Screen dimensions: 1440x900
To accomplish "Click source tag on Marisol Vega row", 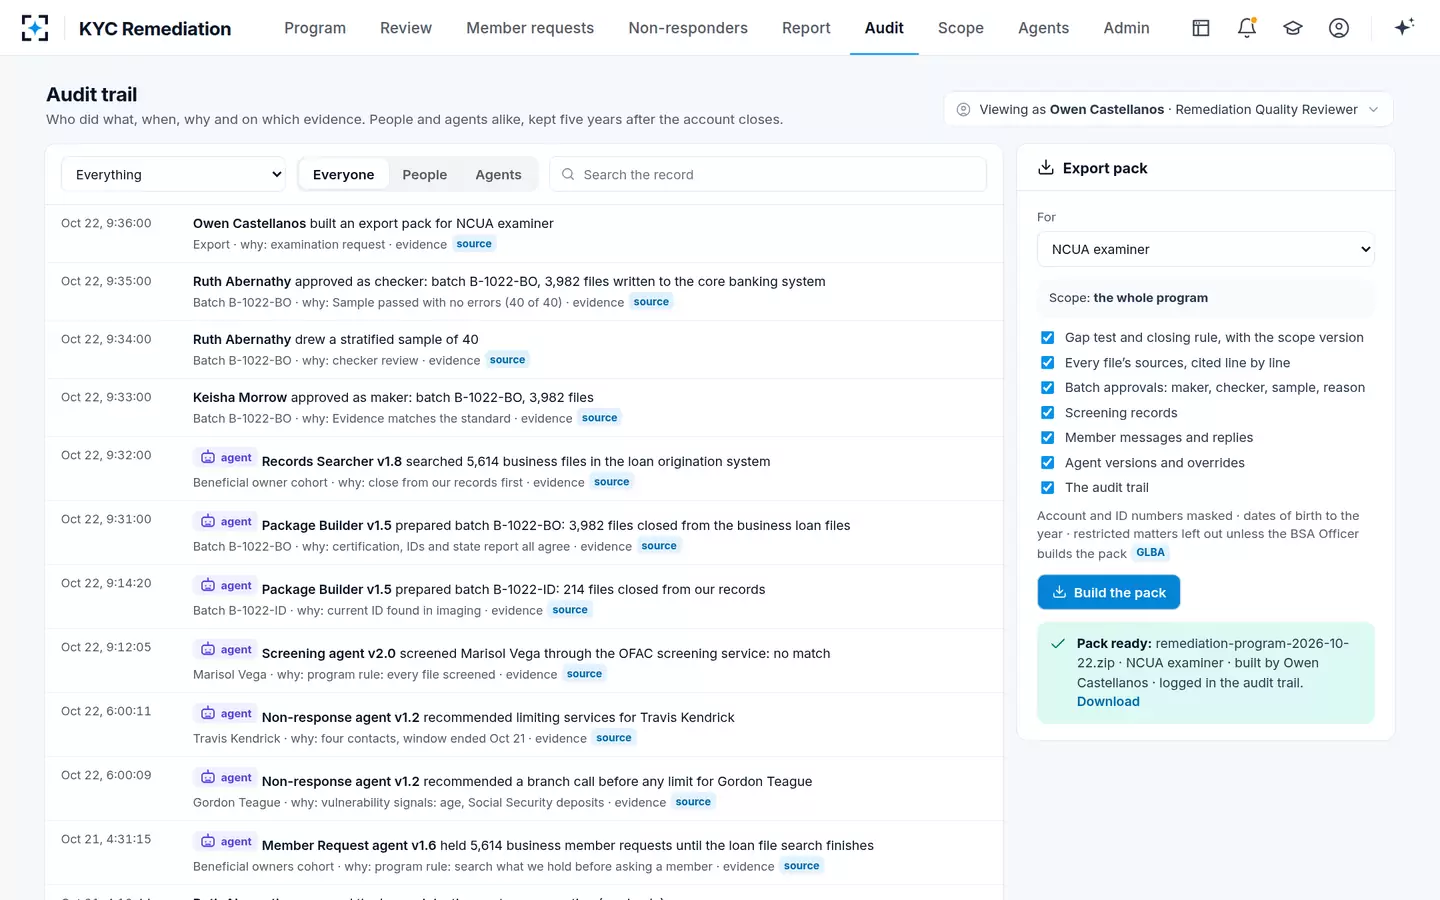I will [x=584, y=674].
